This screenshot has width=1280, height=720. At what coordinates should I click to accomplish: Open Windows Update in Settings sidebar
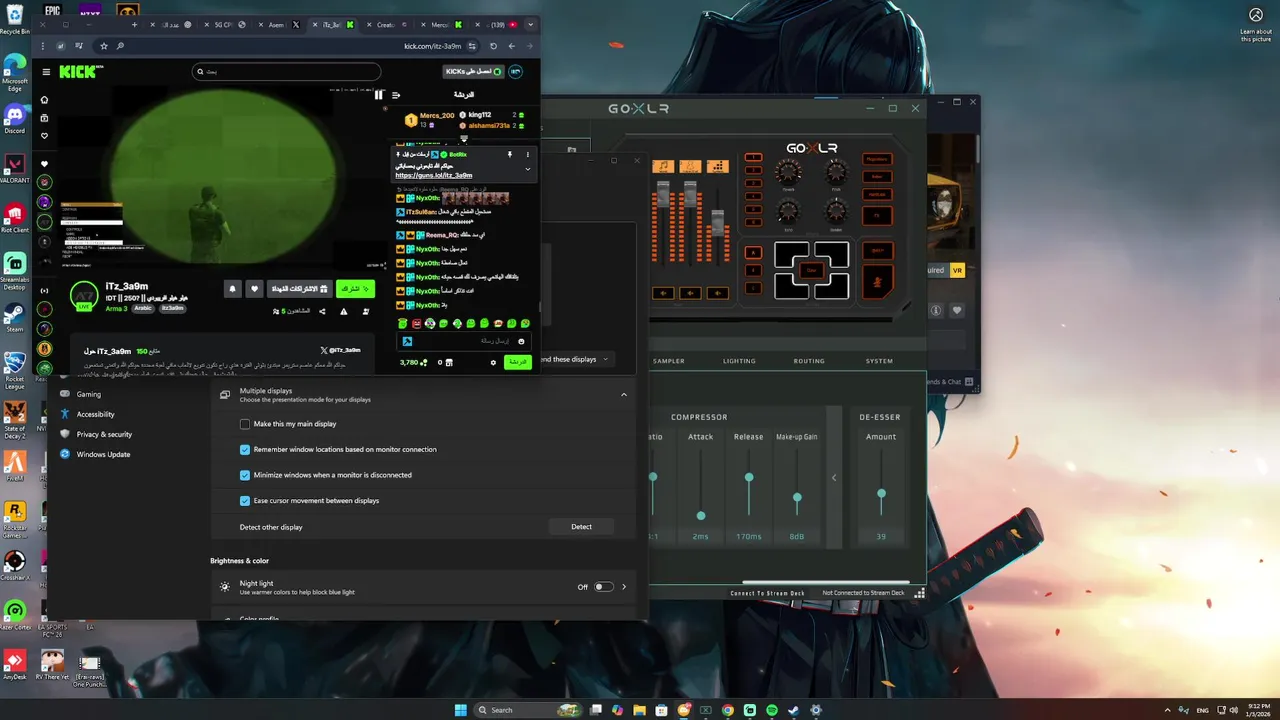(x=103, y=454)
